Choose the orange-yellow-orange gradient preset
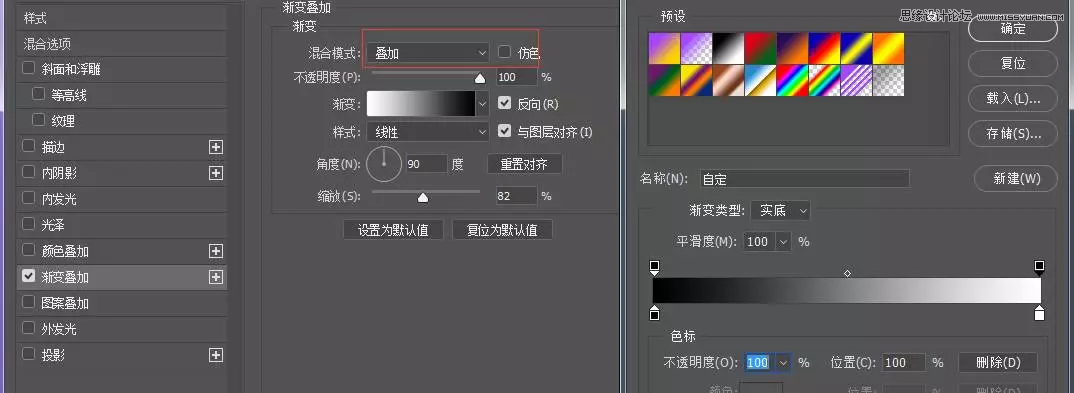This screenshot has height=393, width=1074. [888, 49]
